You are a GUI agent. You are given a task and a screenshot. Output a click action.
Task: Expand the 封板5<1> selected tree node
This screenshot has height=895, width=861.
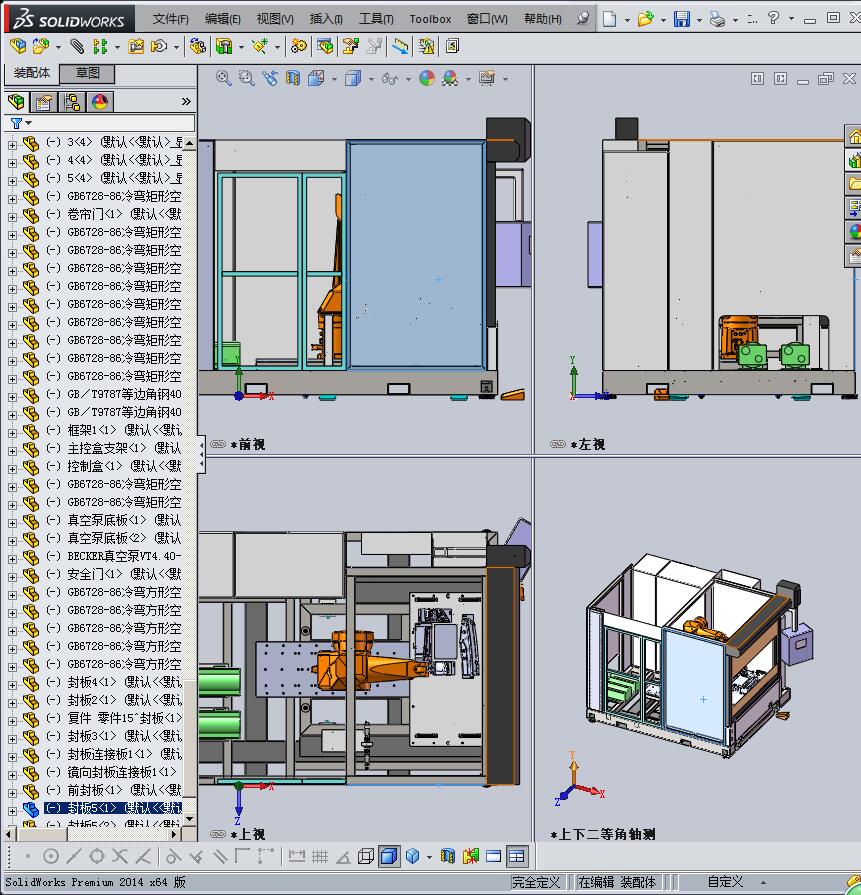(13, 811)
